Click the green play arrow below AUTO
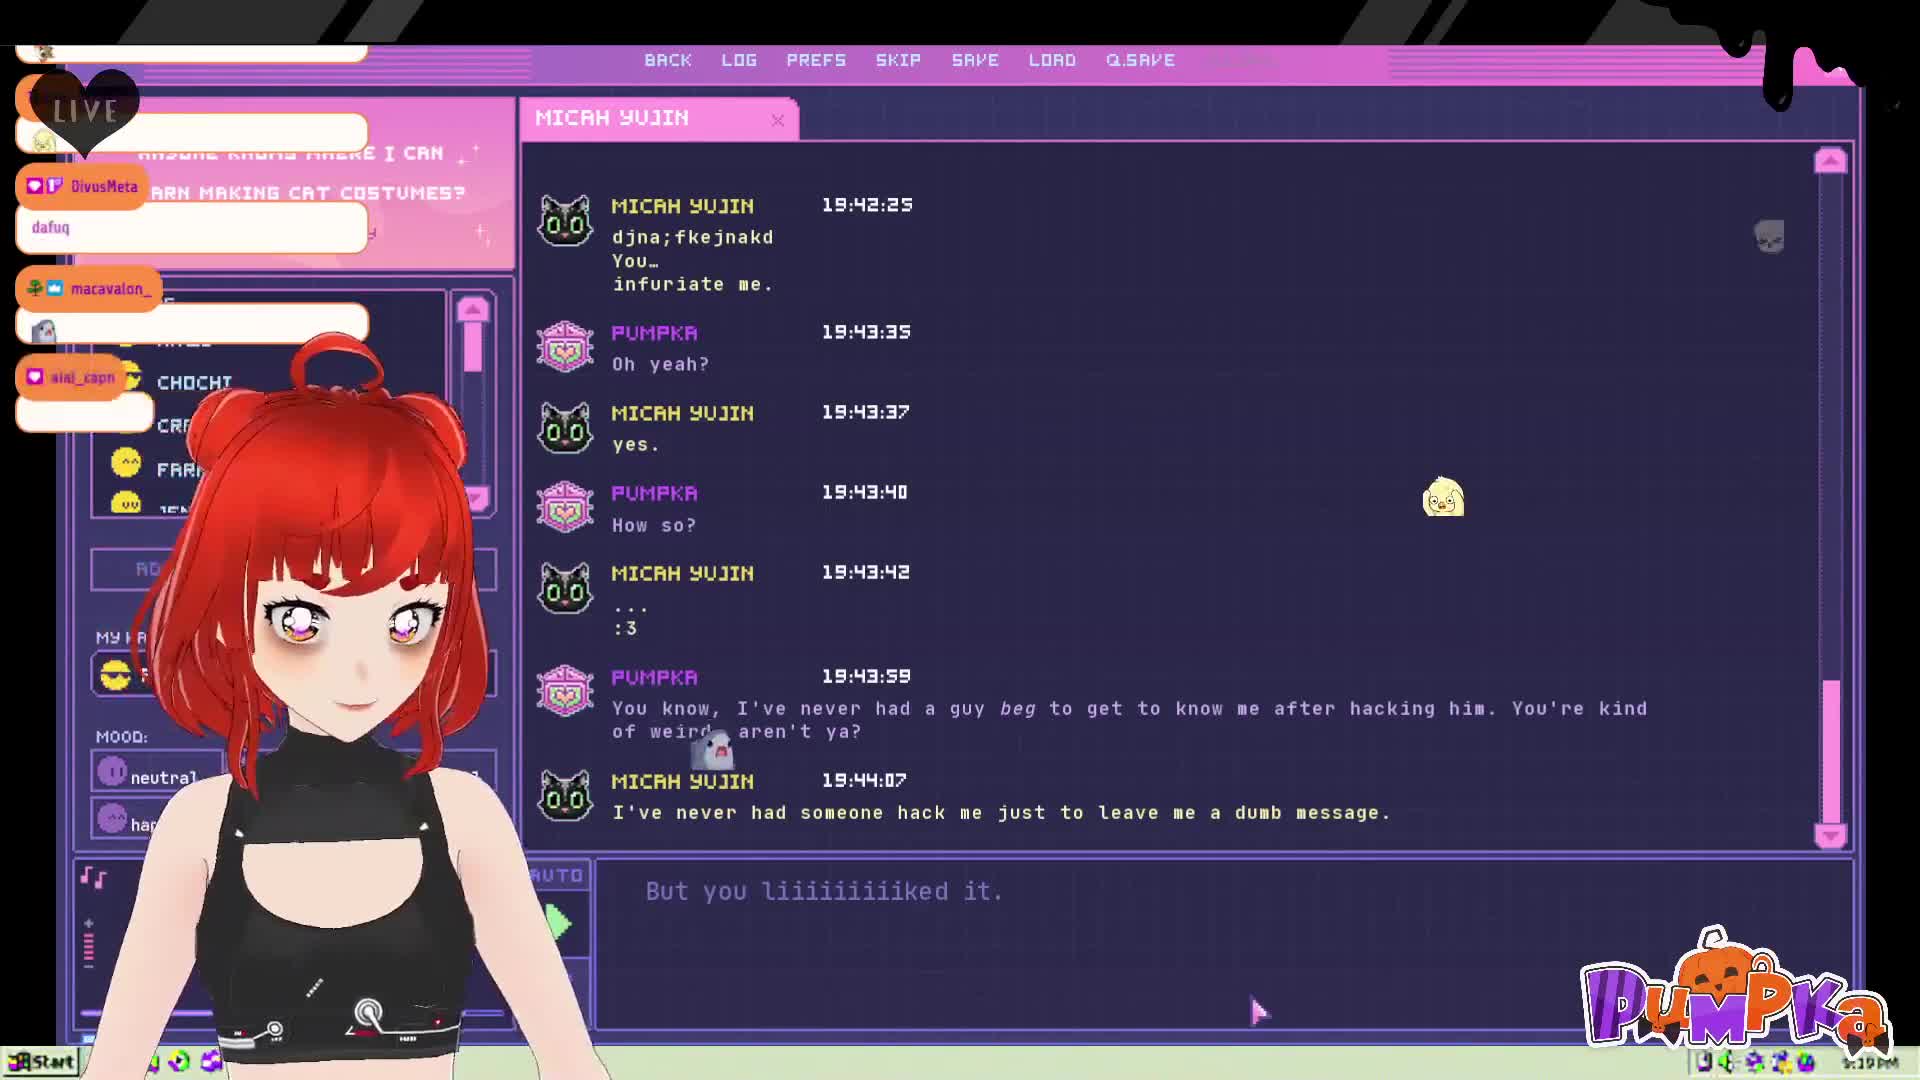The width and height of the screenshot is (1920, 1080). pyautogui.click(x=559, y=922)
